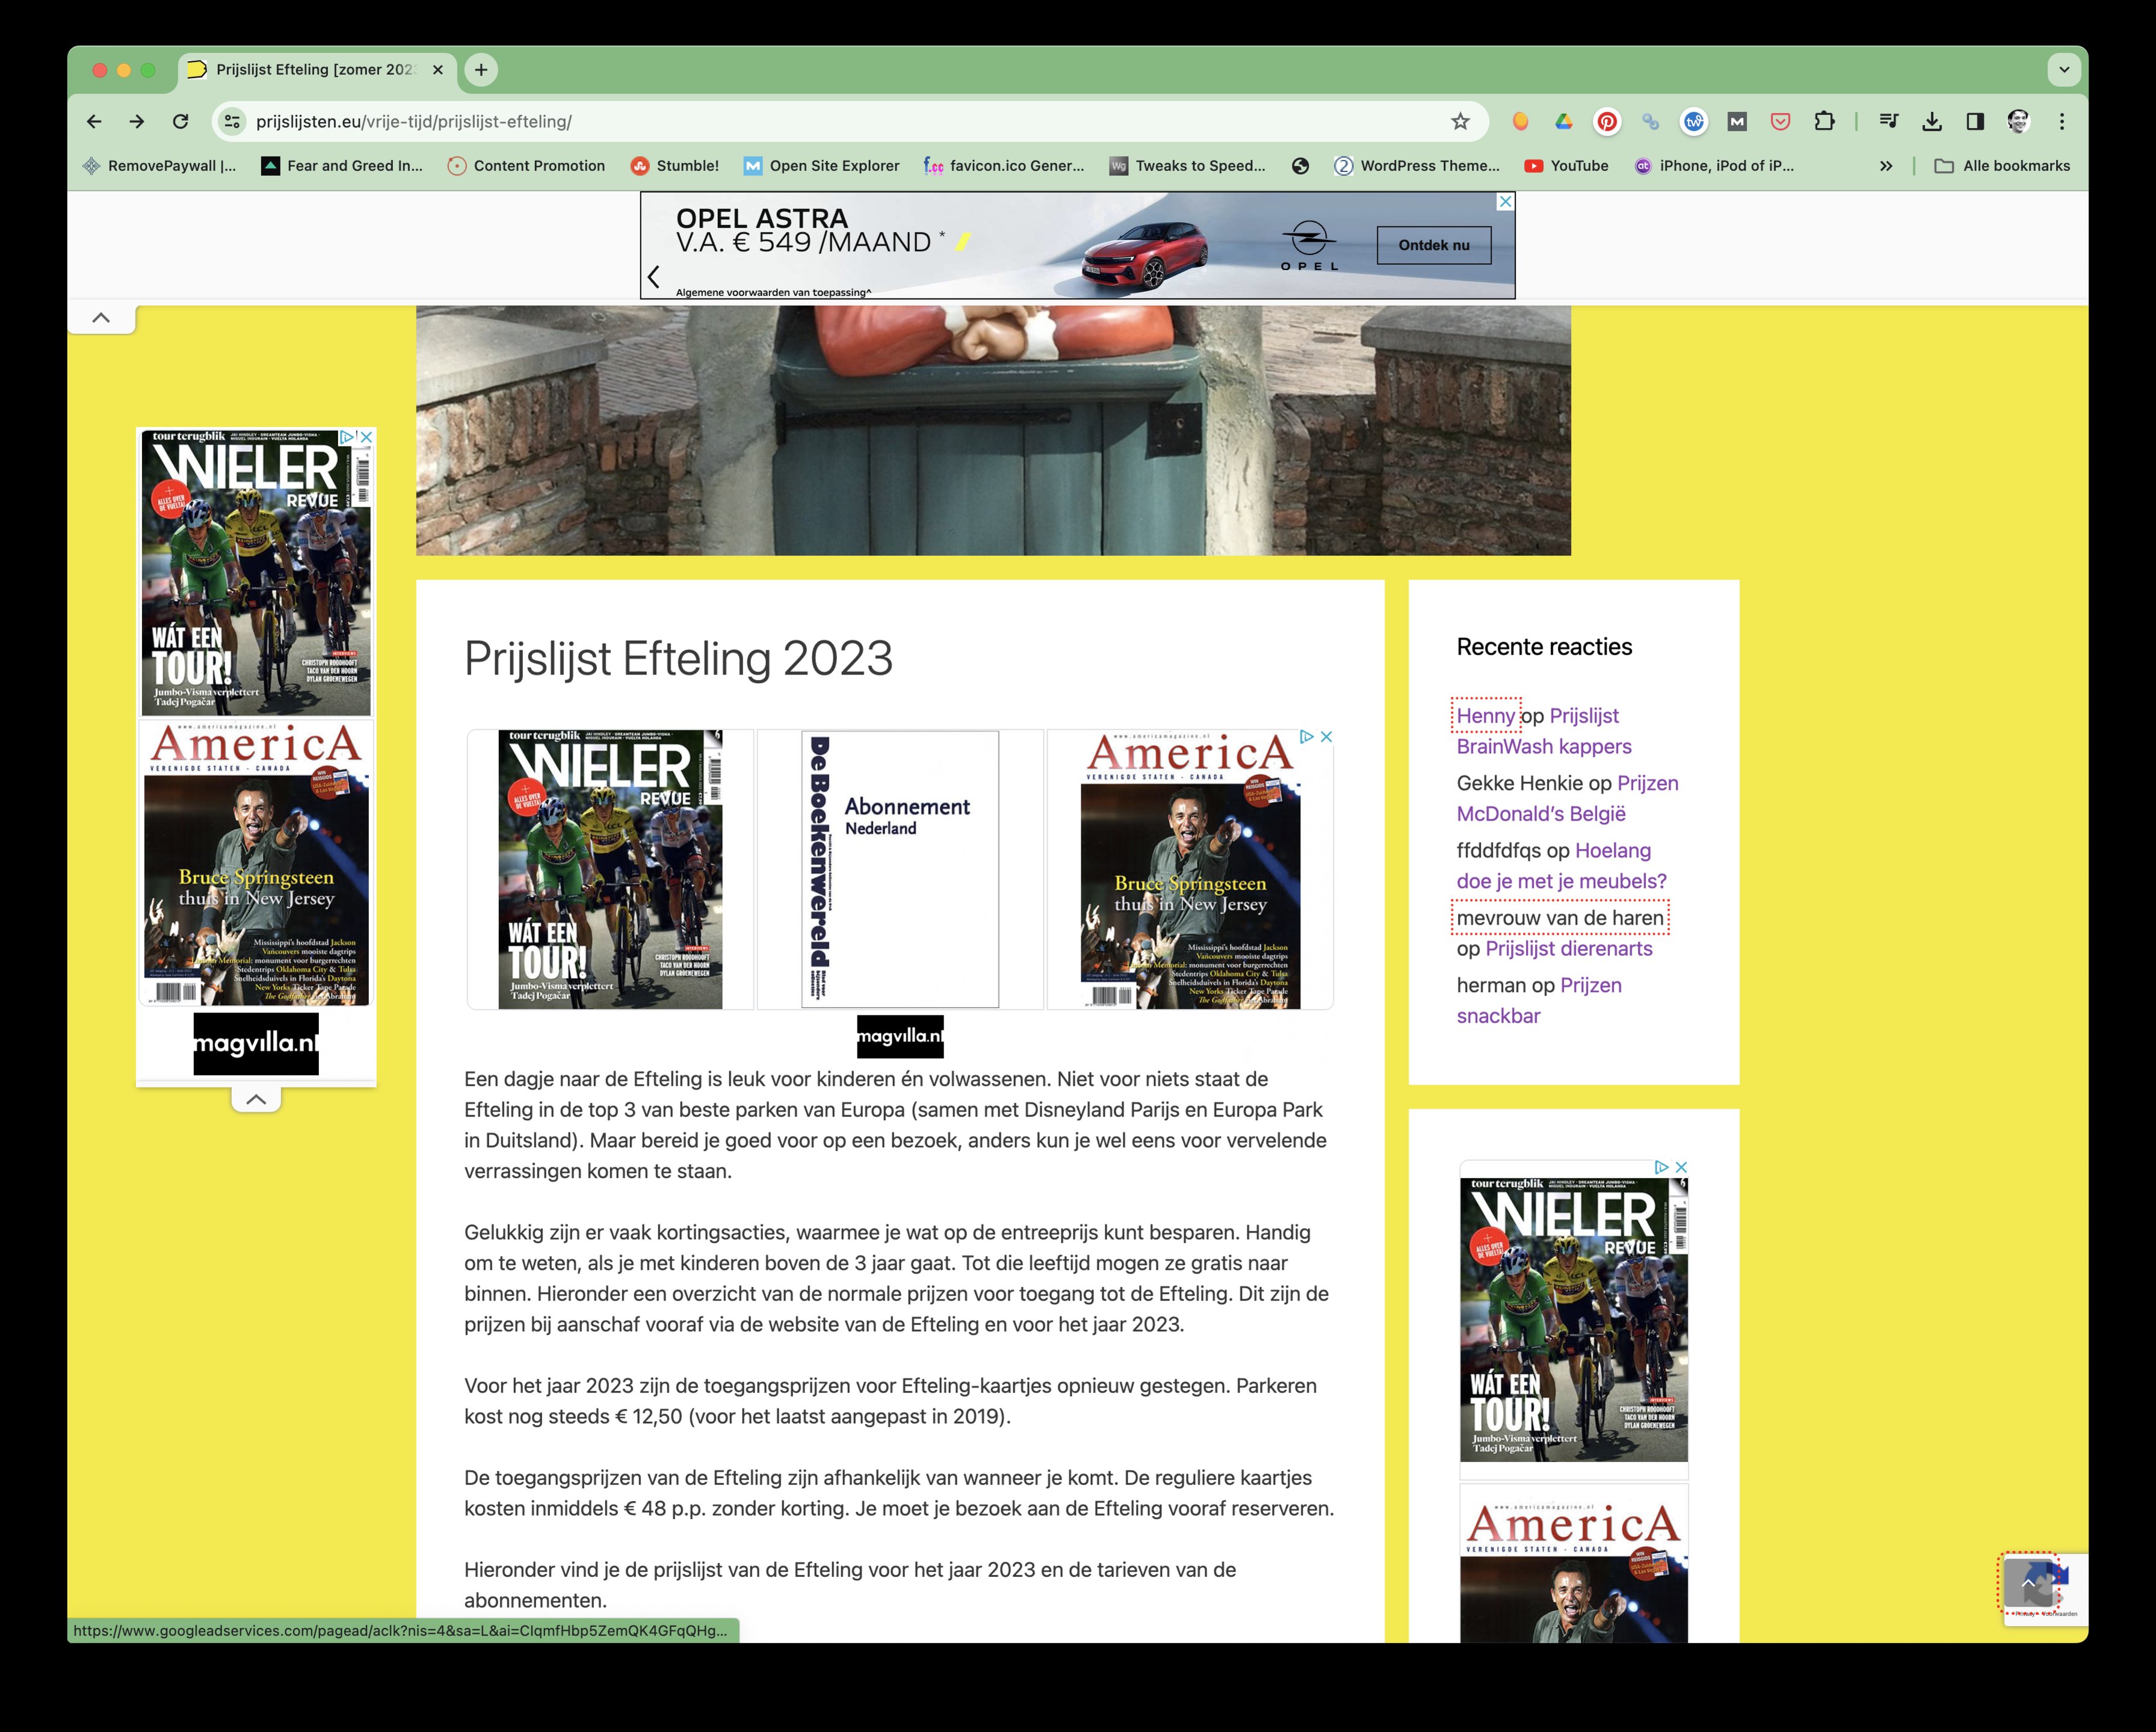Click the Ontdek nu button
Viewport: 2156px width, 1732px height.
pyautogui.click(x=1434, y=245)
